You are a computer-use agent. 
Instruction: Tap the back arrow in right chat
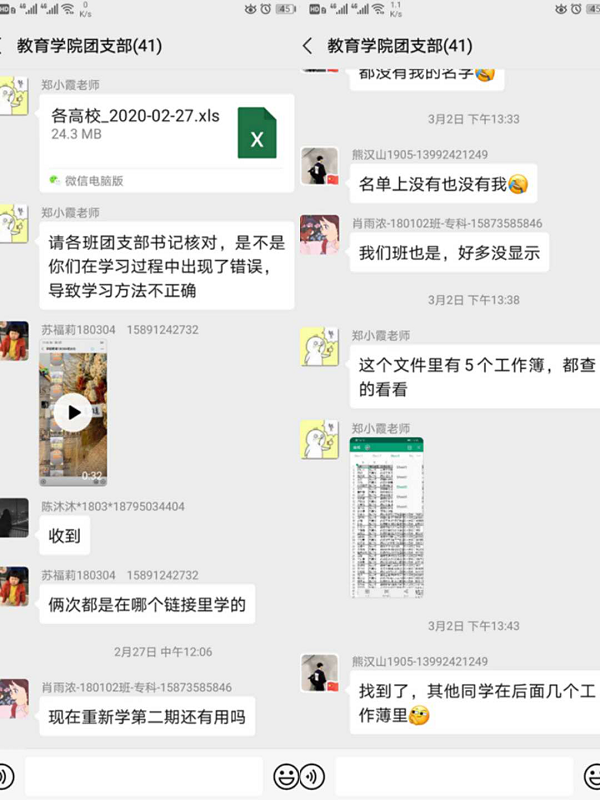307,46
